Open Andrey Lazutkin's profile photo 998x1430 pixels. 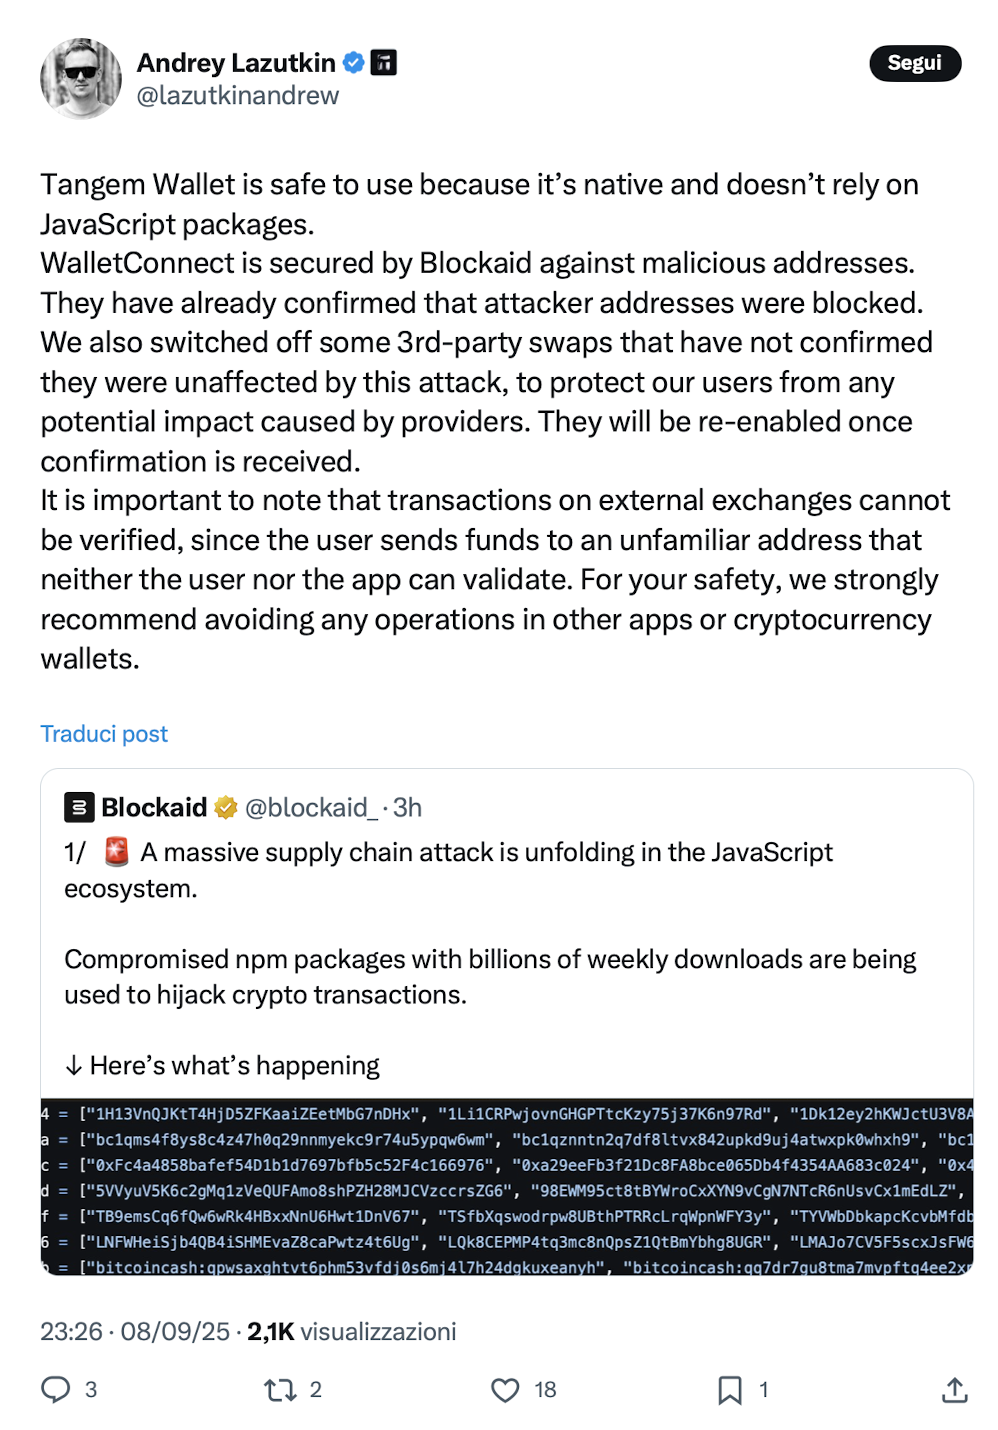click(81, 79)
